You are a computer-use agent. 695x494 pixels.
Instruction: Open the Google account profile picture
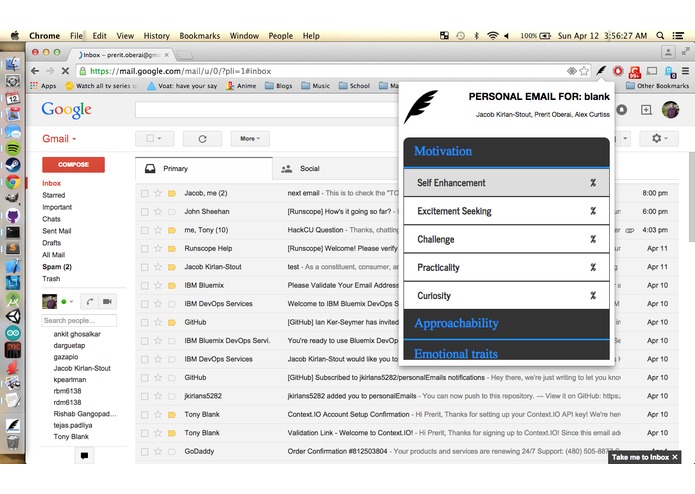pyautogui.click(x=670, y=109)
